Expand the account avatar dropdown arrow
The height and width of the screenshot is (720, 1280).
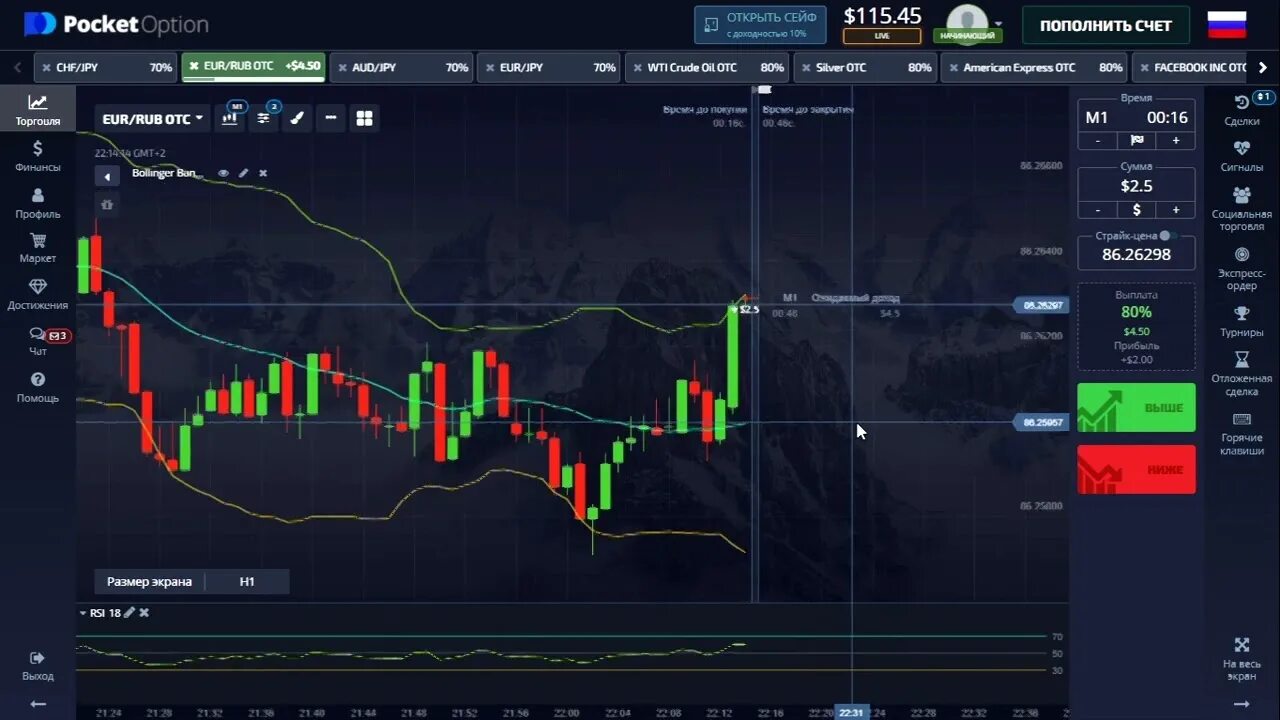point(998,24)
